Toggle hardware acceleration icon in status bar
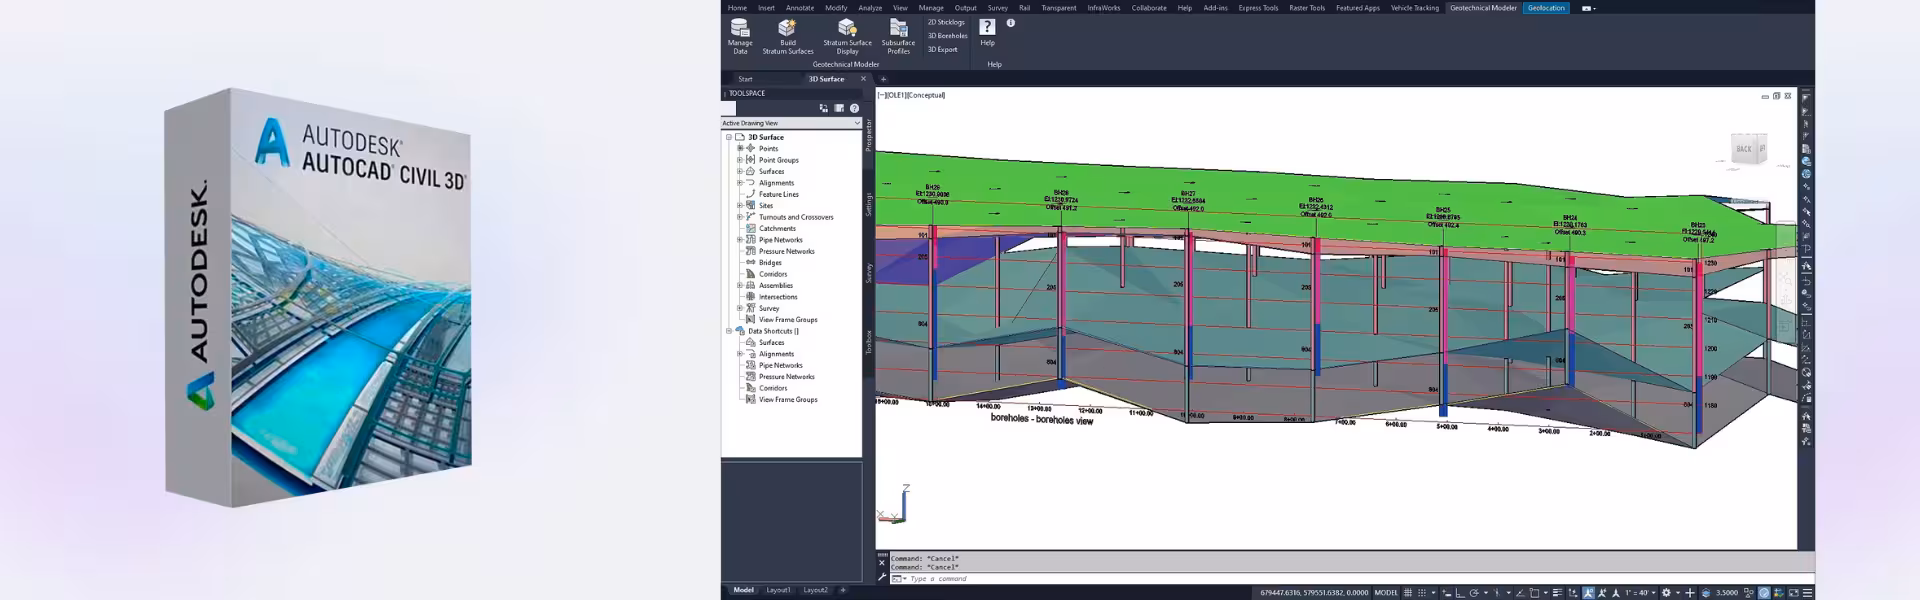This screenshot has height=600, width=1920. pyautogui.click(x=1764, y=592)
